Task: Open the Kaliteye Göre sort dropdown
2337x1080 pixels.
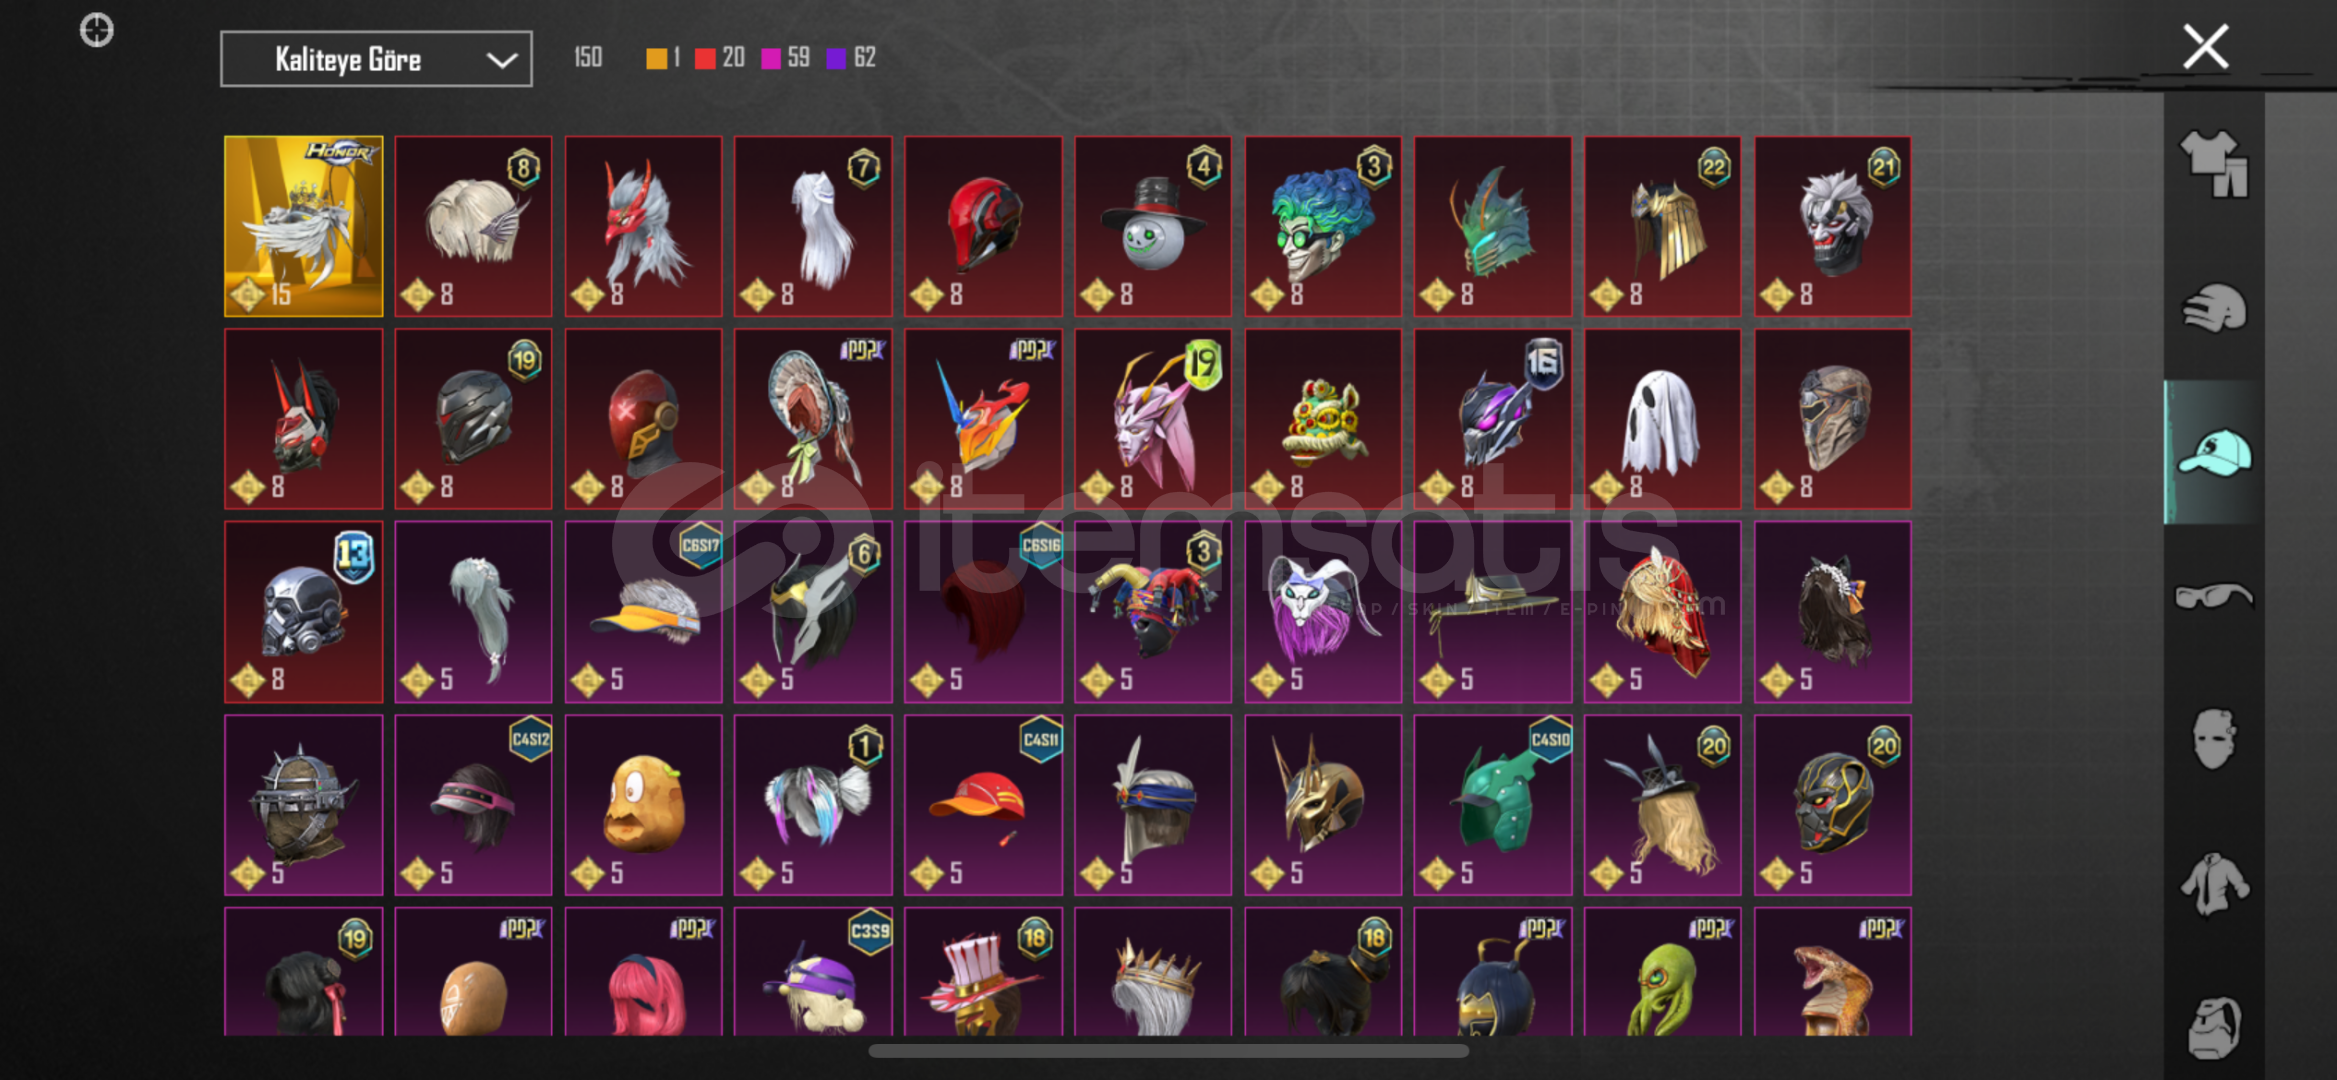Action: point(376,59)
